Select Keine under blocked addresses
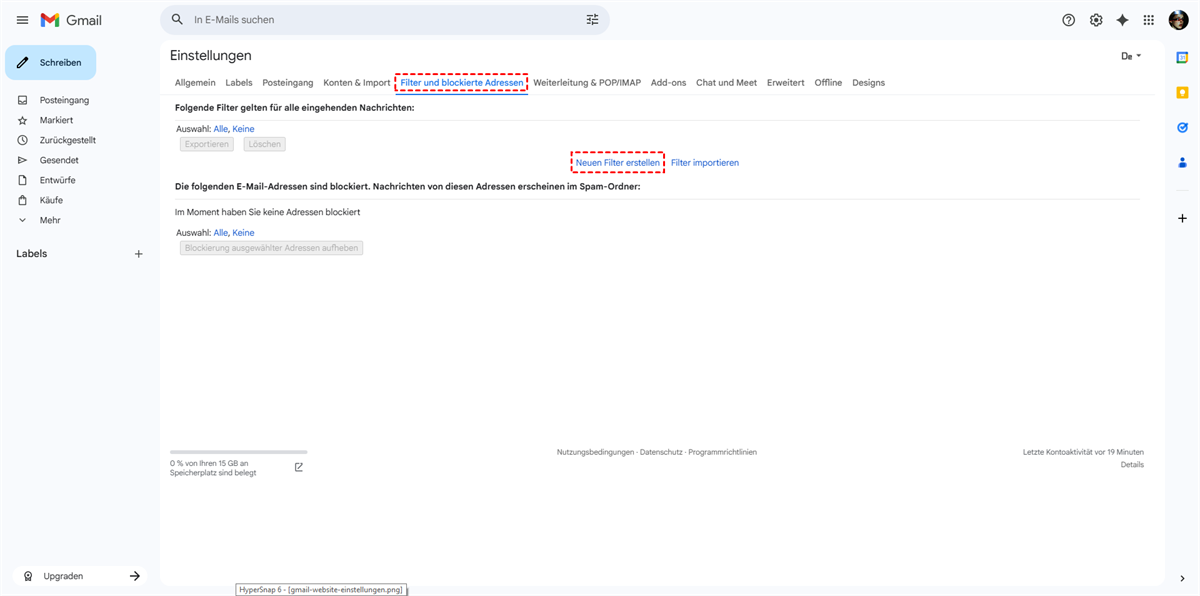Image resolution: width=1200 pixels, height=596 pixels. pos(243,232)
